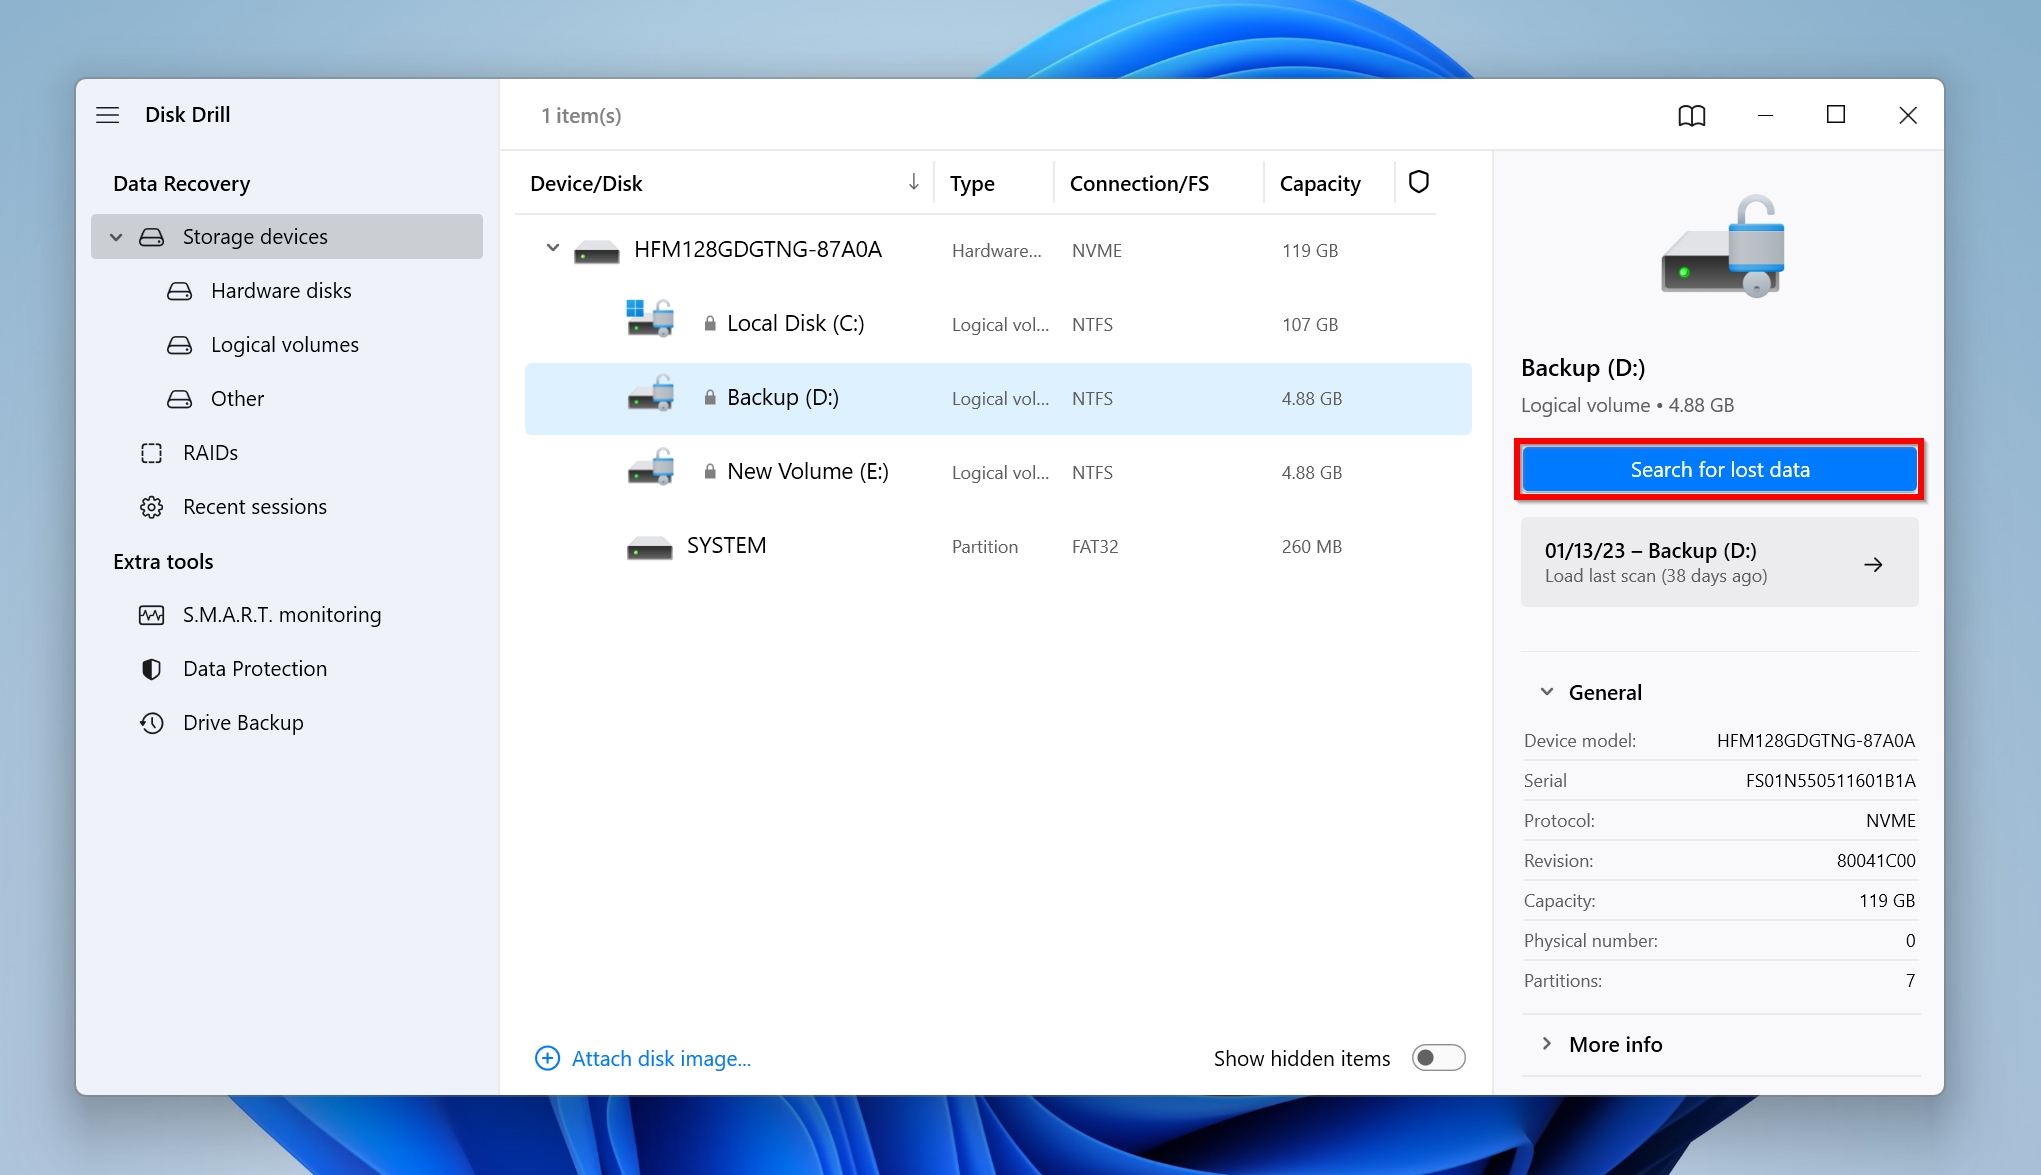Click the lock icon next to Local Disk (C:)

tap(709, 323)
